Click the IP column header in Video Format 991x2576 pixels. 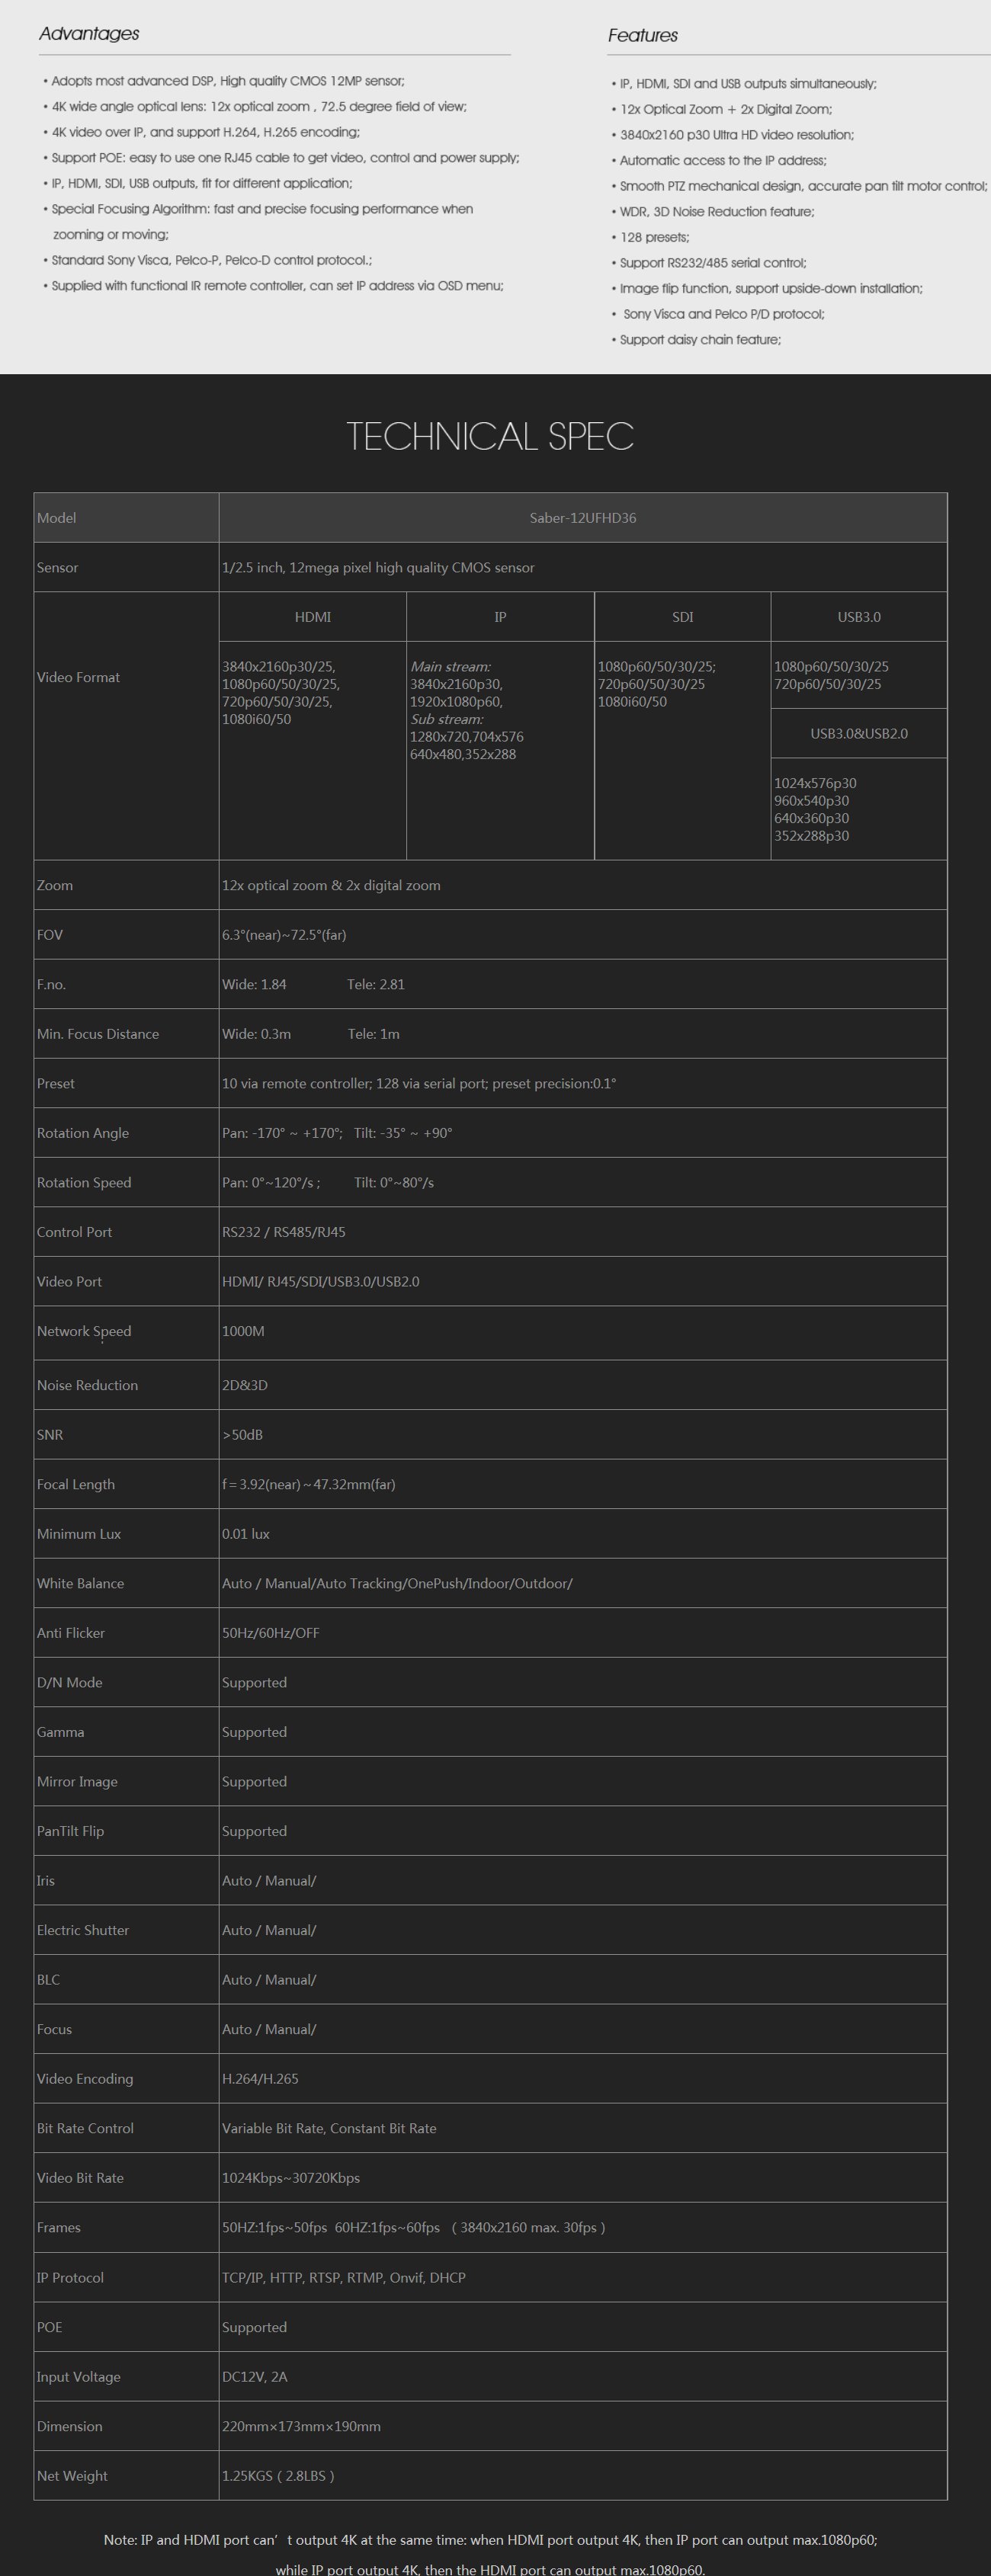point(500,617)
